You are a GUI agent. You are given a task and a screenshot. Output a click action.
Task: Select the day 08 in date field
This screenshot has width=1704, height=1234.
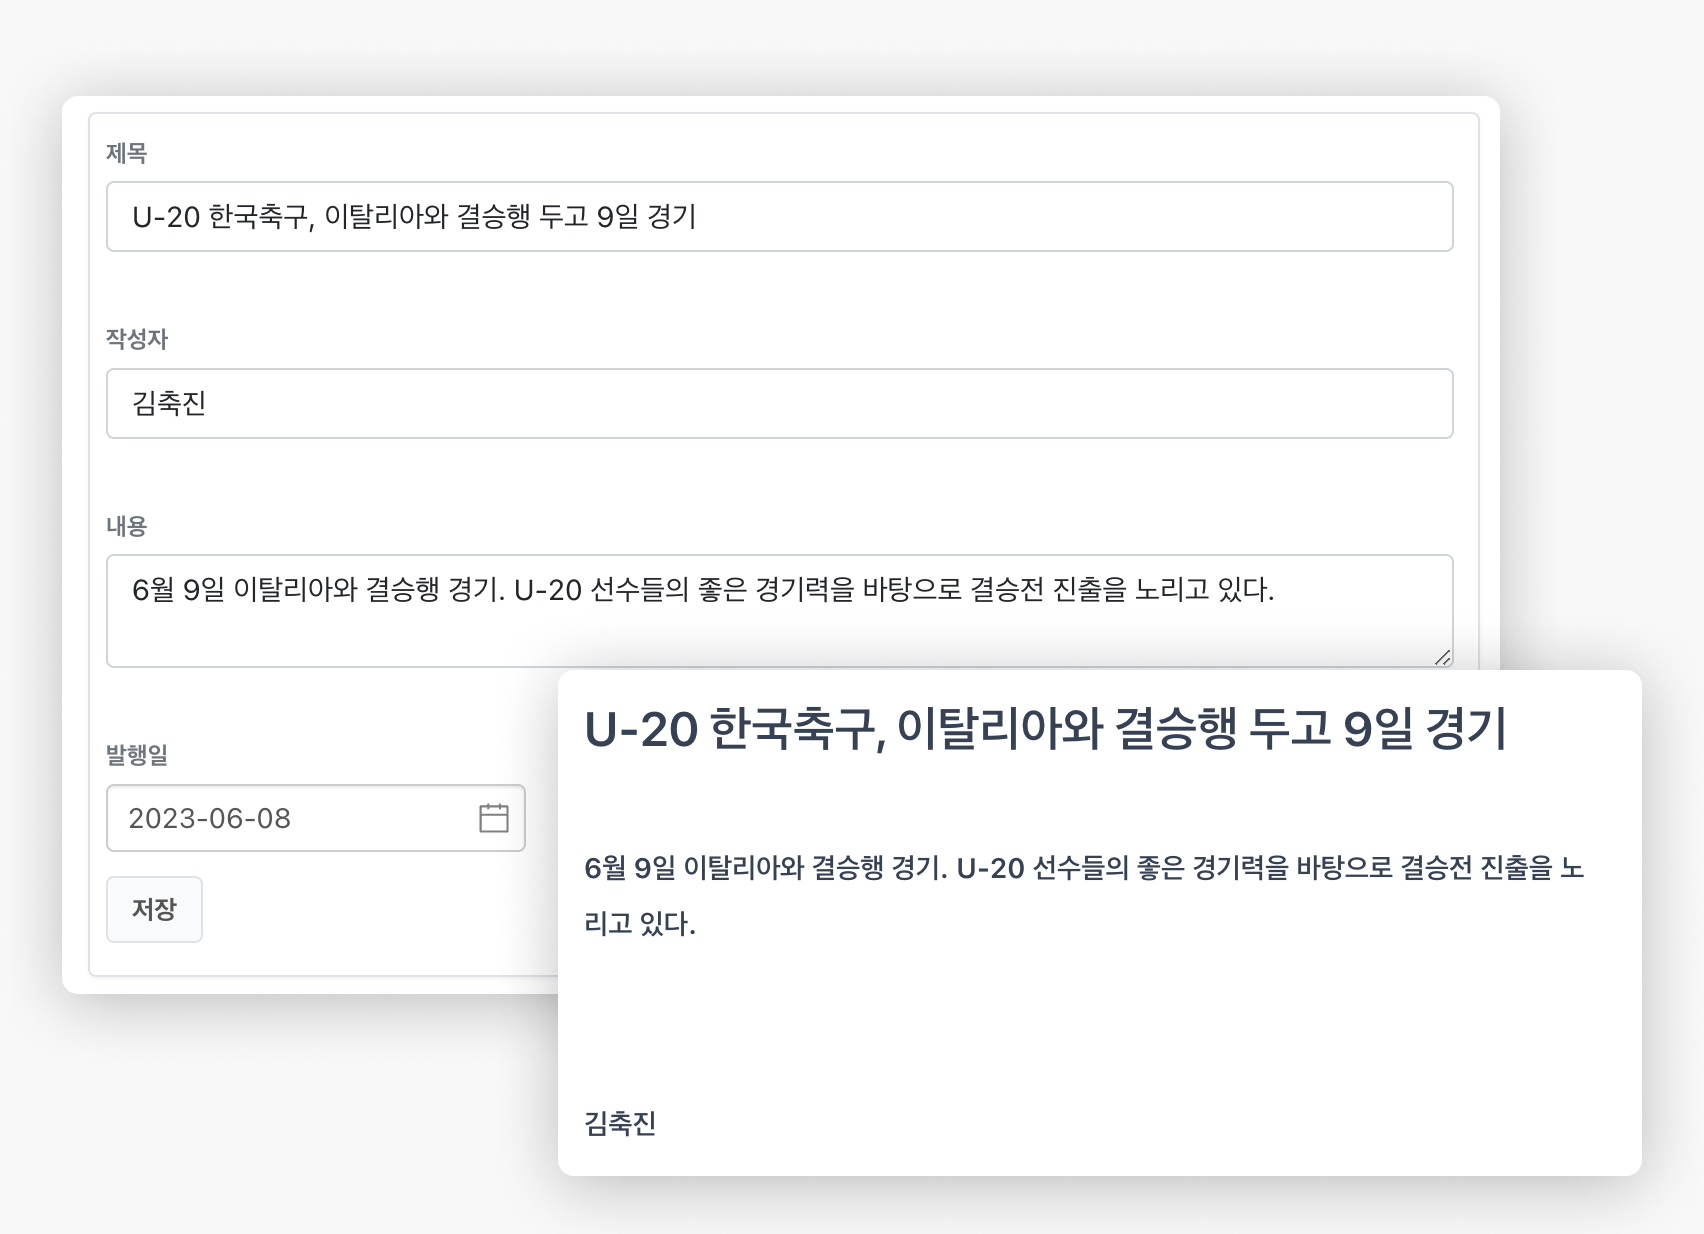point(273,818)
